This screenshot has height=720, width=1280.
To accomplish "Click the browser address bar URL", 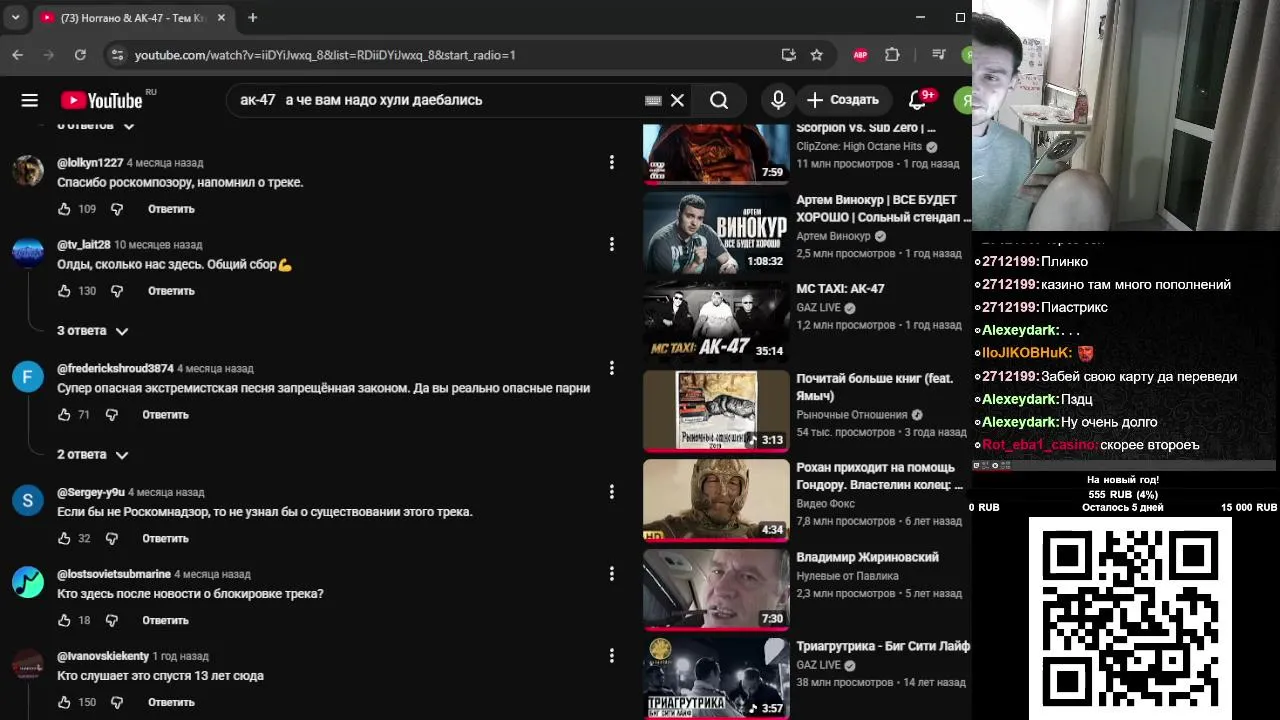I will pyautogui.click(x=325, y=55).
